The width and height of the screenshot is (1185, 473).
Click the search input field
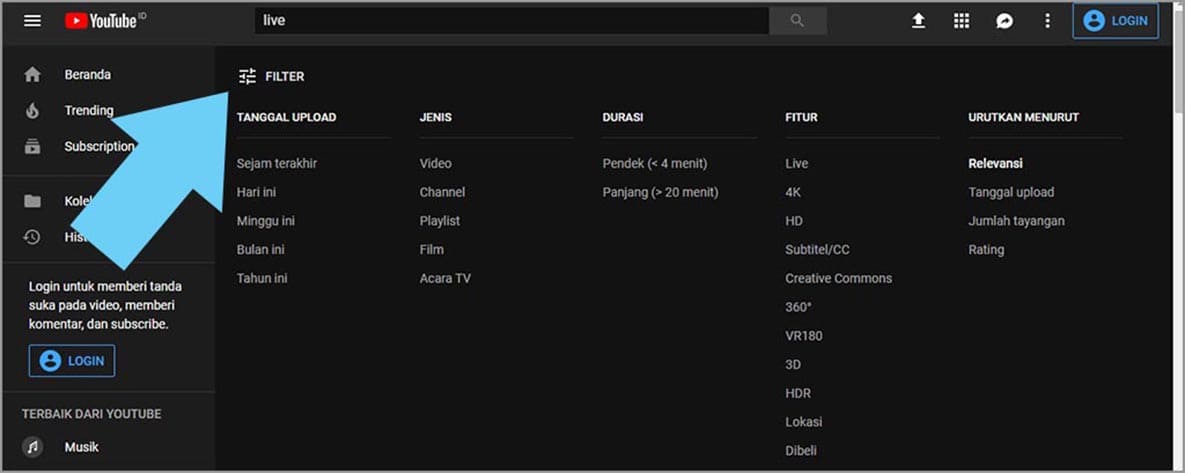tap(510, 21)
